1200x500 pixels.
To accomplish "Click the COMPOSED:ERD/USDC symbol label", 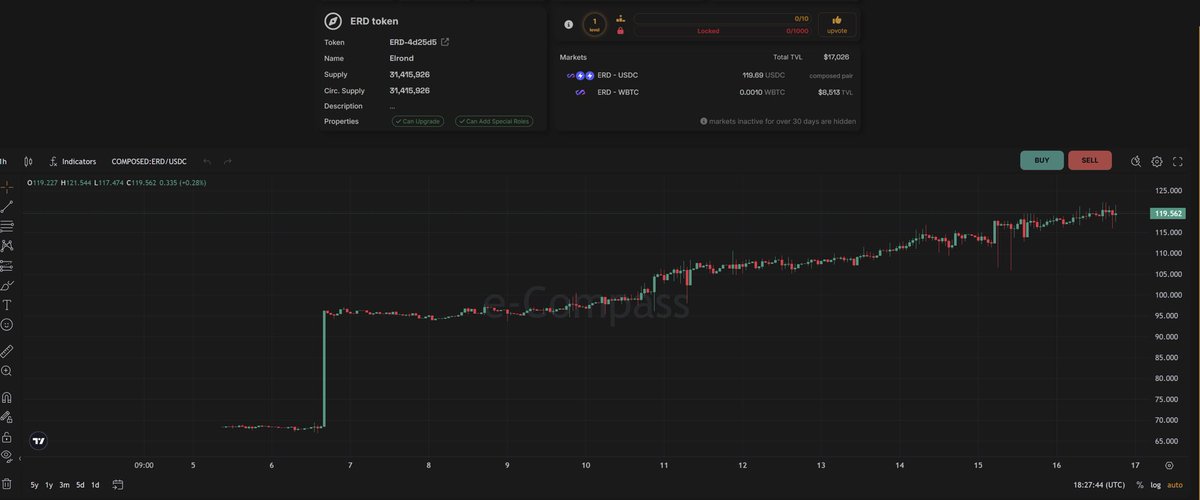I will 149,161.
